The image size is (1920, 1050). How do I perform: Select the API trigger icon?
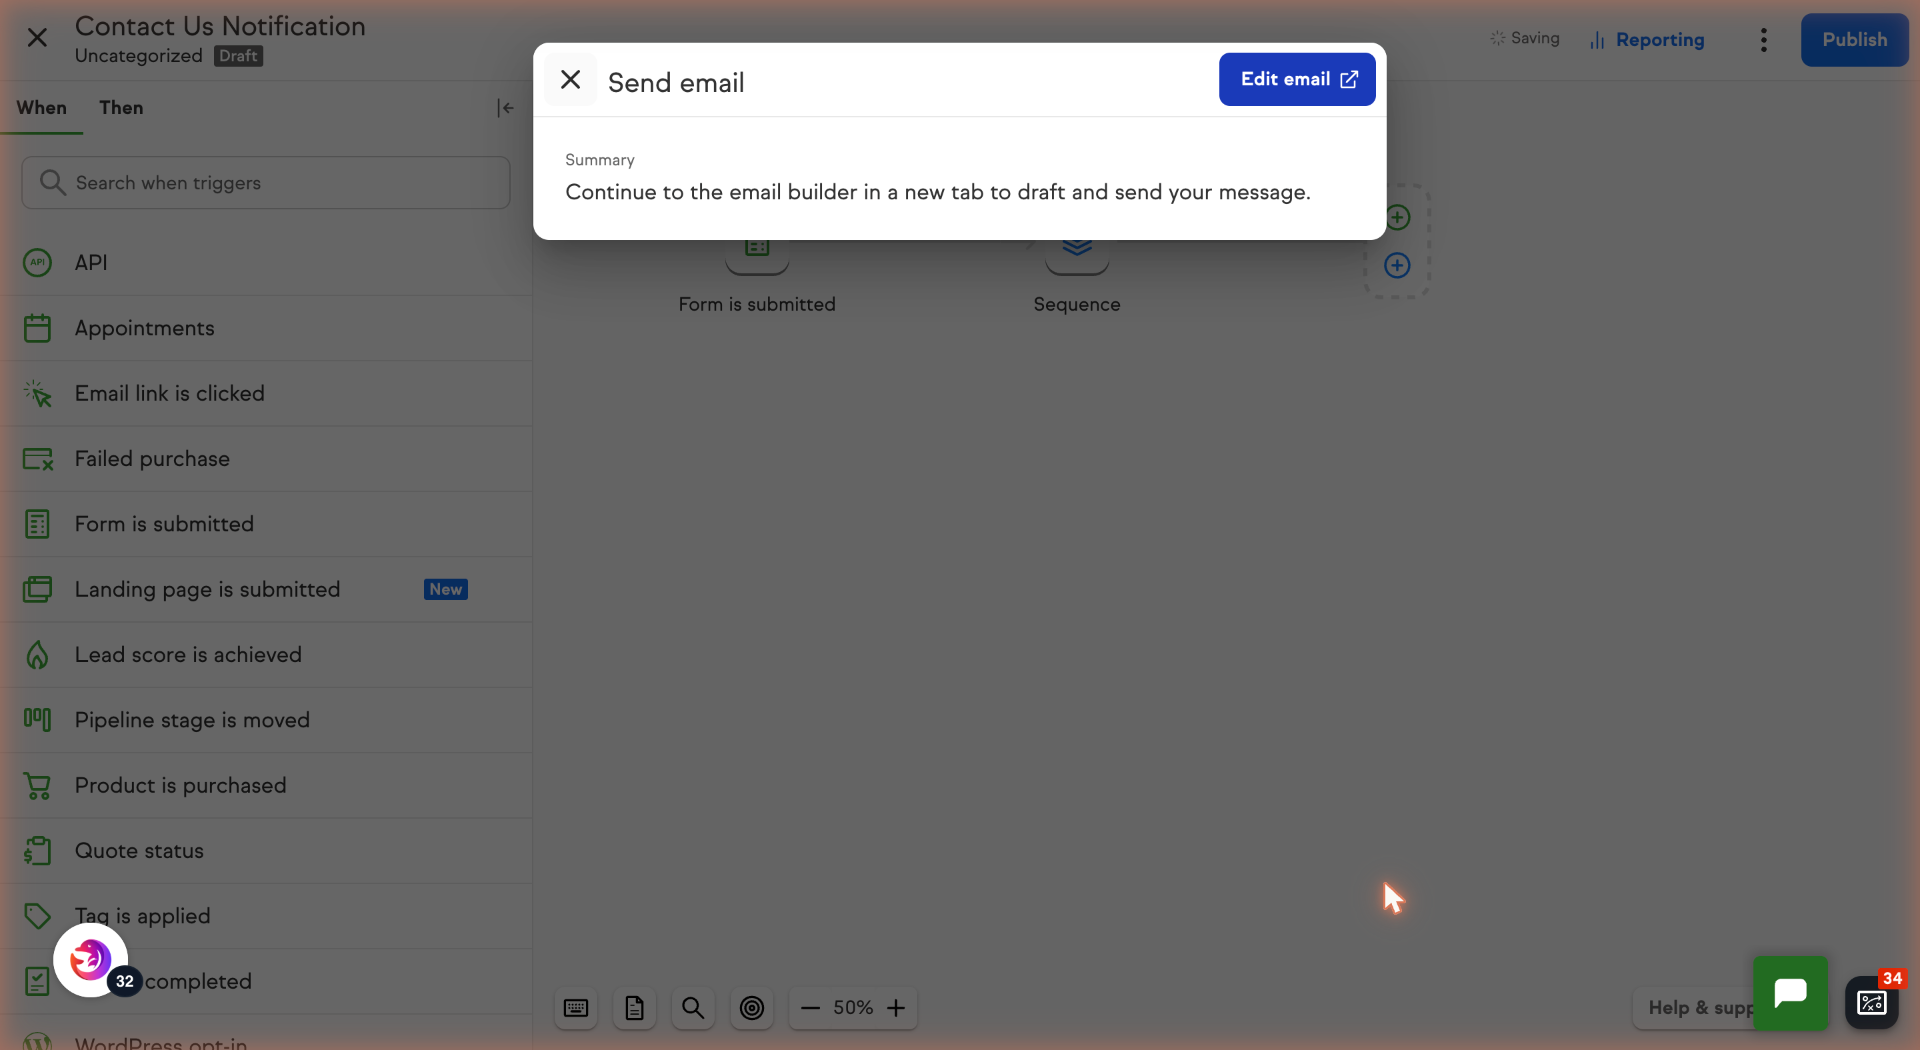[x=37, y=263]
